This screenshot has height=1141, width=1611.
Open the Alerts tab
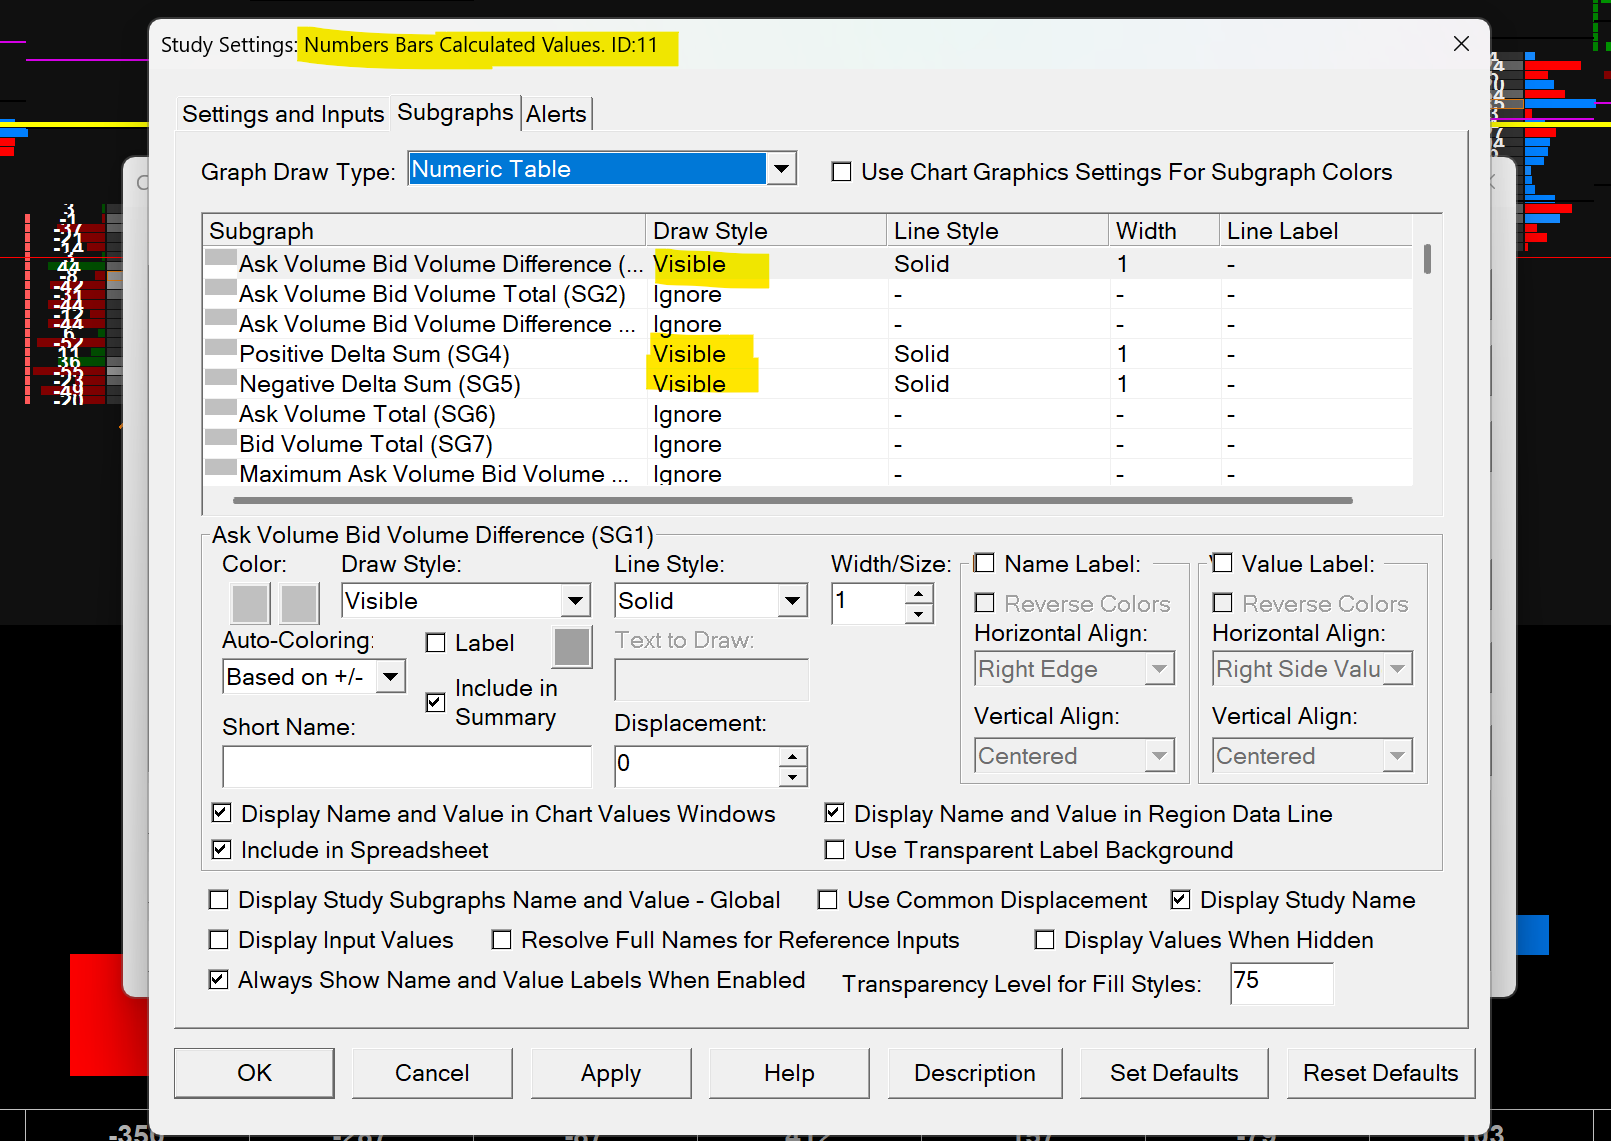click(x=556, y=114)
